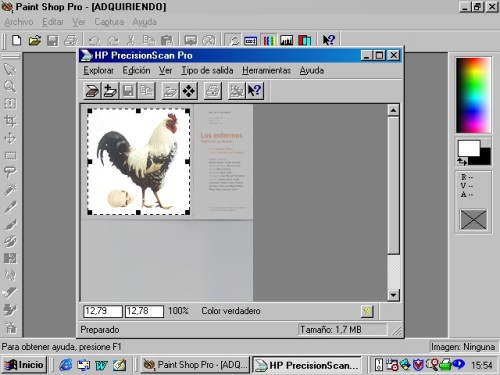Click the PrecisionScan copy icon

tap(146, 91)
